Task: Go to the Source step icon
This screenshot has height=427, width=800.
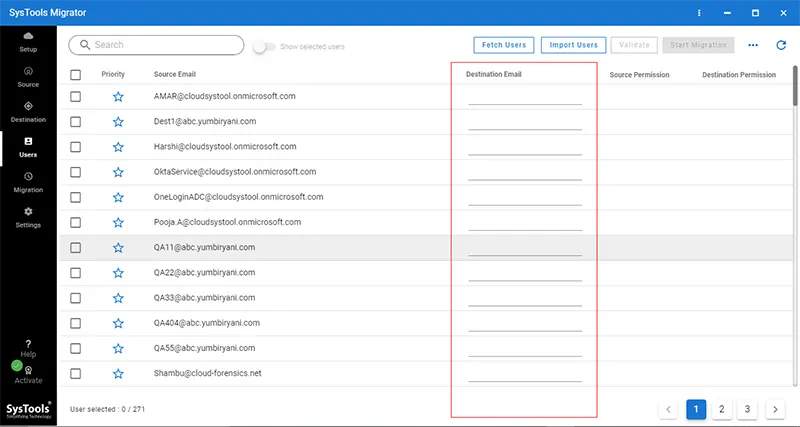Action: 29,71
